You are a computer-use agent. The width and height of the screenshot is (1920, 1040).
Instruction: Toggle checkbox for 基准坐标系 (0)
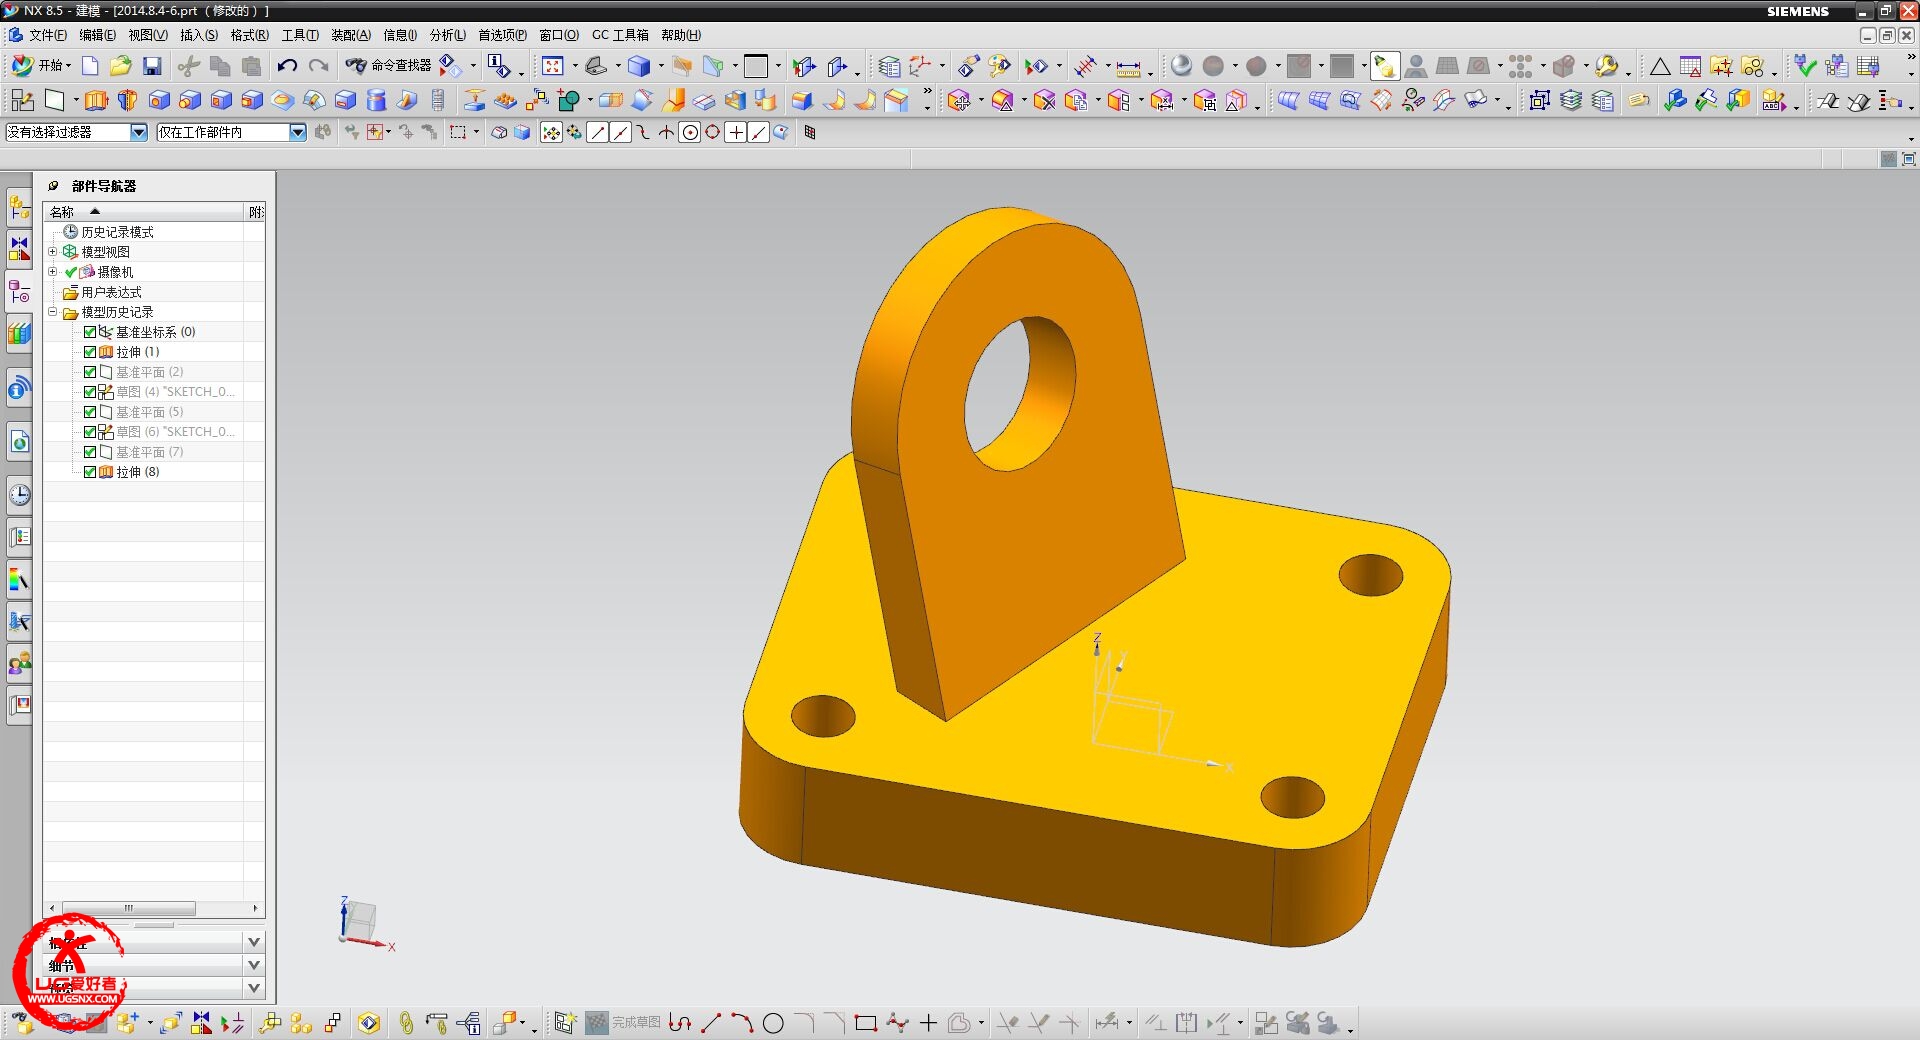coord(90,332)
